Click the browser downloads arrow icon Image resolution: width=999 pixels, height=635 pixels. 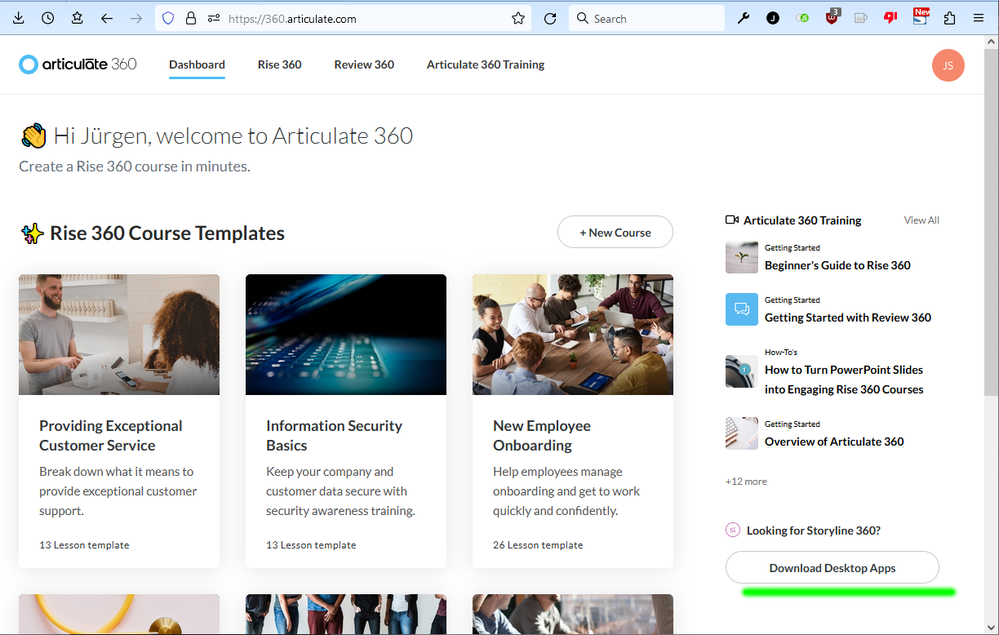tap(19, 18)
